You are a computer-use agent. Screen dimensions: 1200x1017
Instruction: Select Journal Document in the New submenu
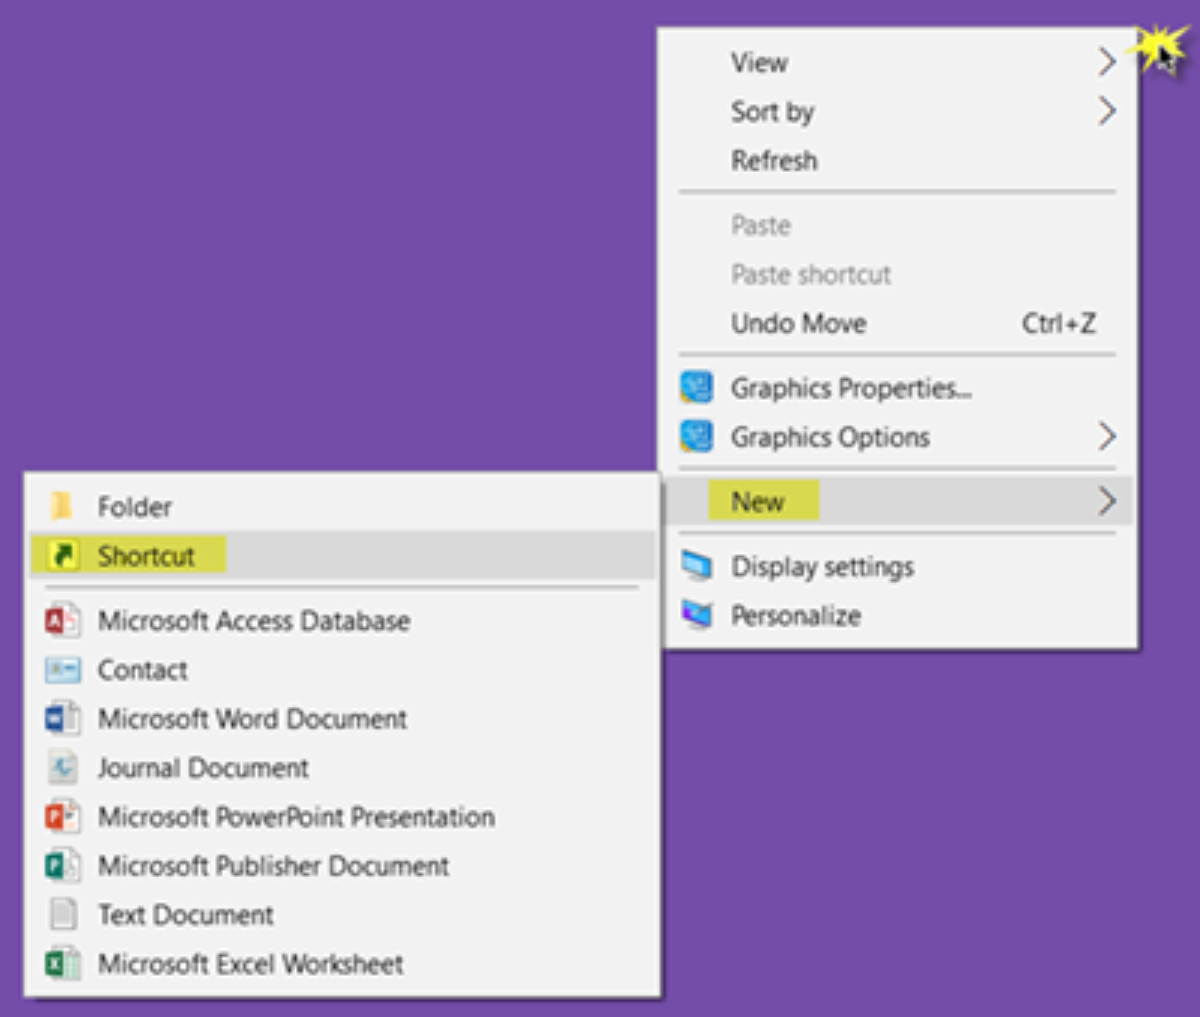click(x=203, y=768)
